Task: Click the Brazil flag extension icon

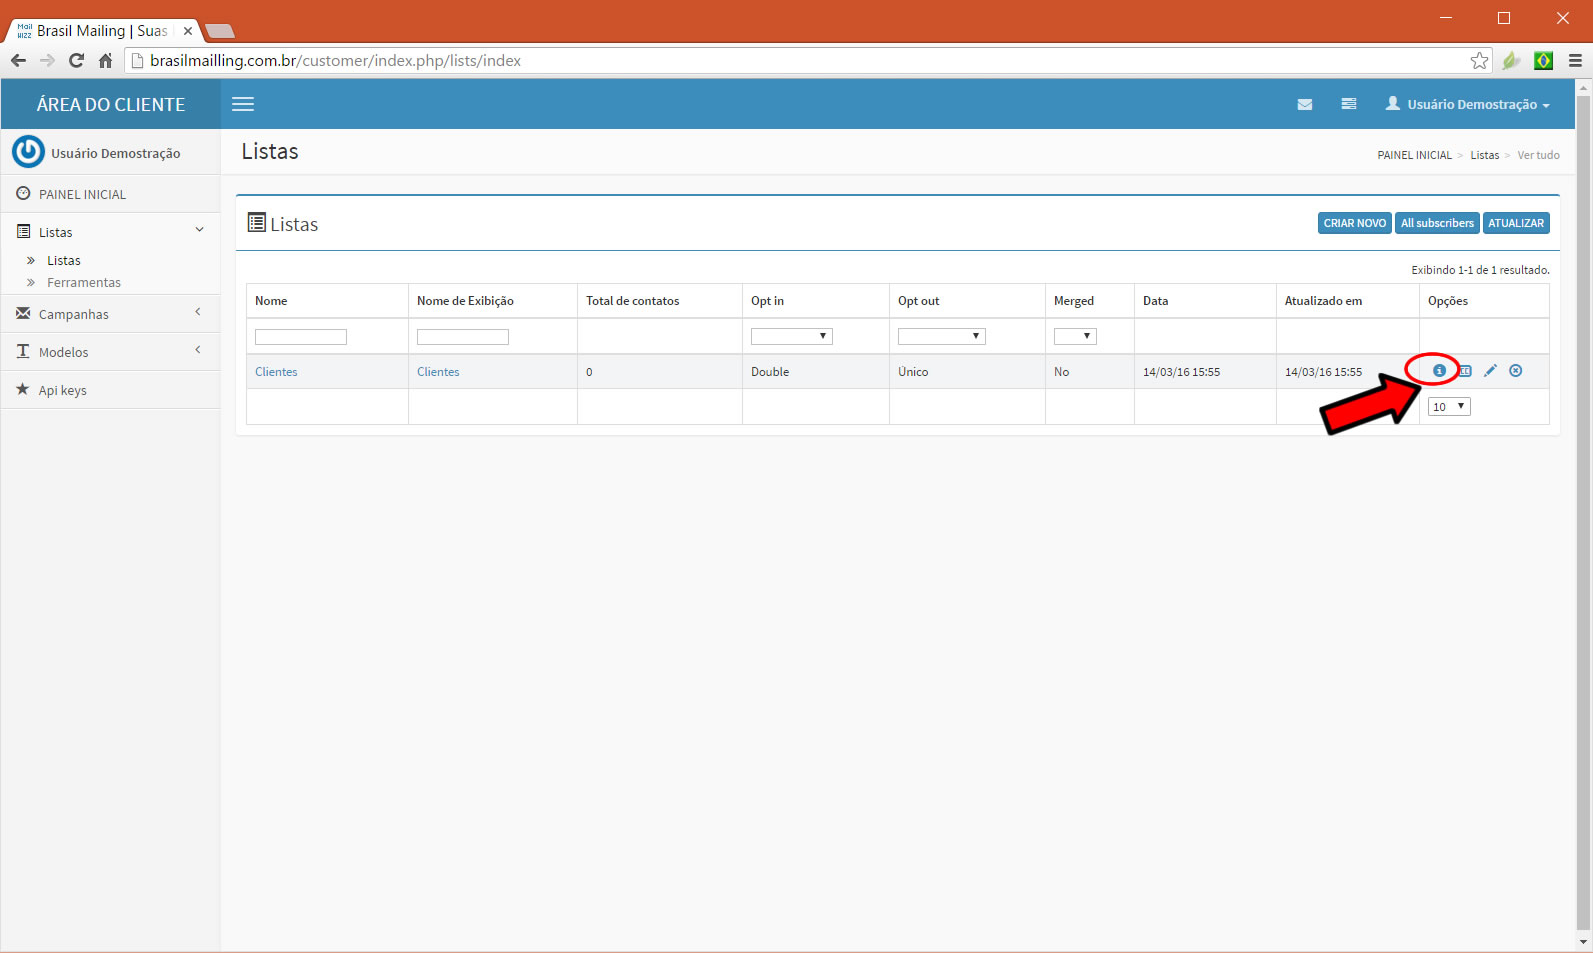Action: click(x=1544, y=61)
